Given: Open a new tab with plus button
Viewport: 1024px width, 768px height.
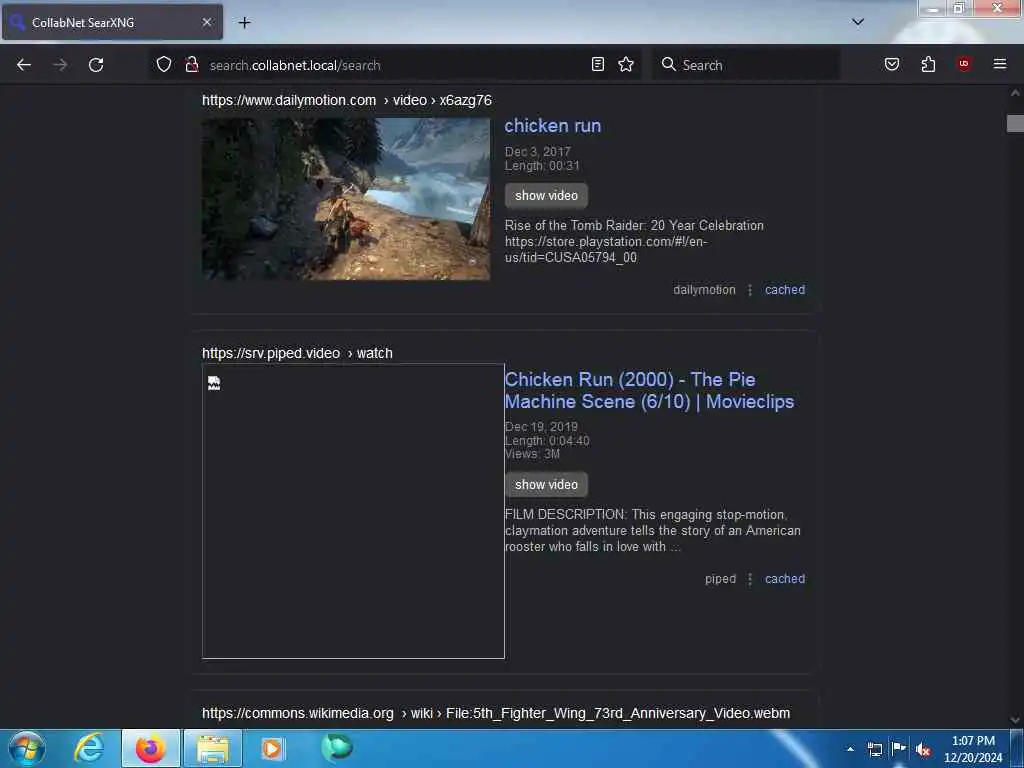Looking at the screenshot, I should (244, 23).
